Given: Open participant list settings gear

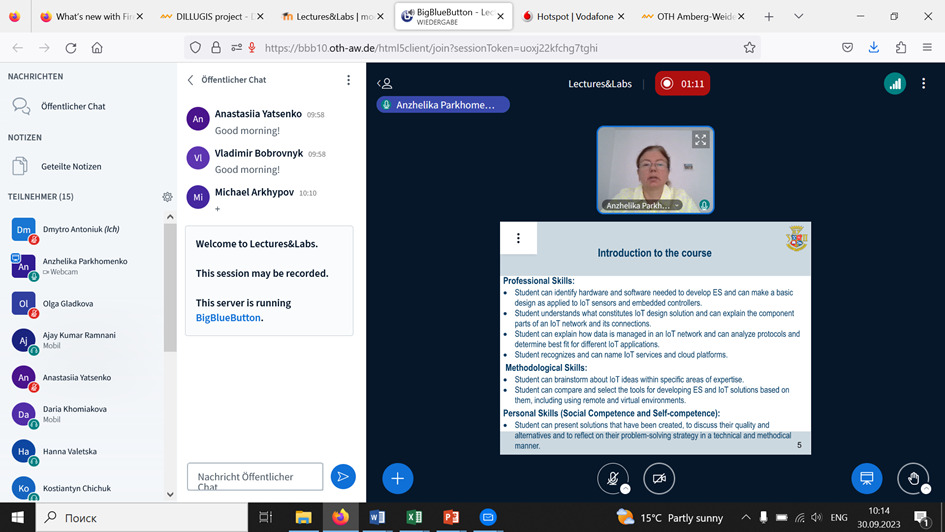Looking at the screenshot, I should tap(167, 197).
